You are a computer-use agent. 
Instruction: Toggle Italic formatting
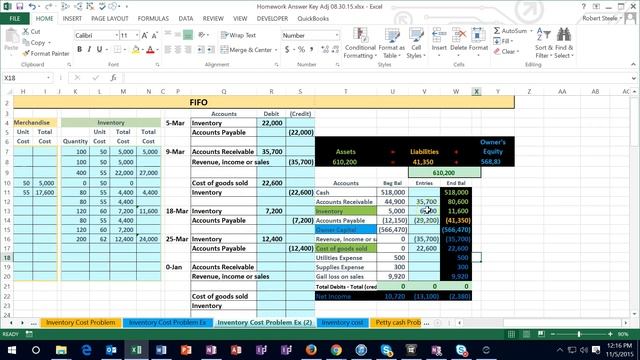point(89,49)
